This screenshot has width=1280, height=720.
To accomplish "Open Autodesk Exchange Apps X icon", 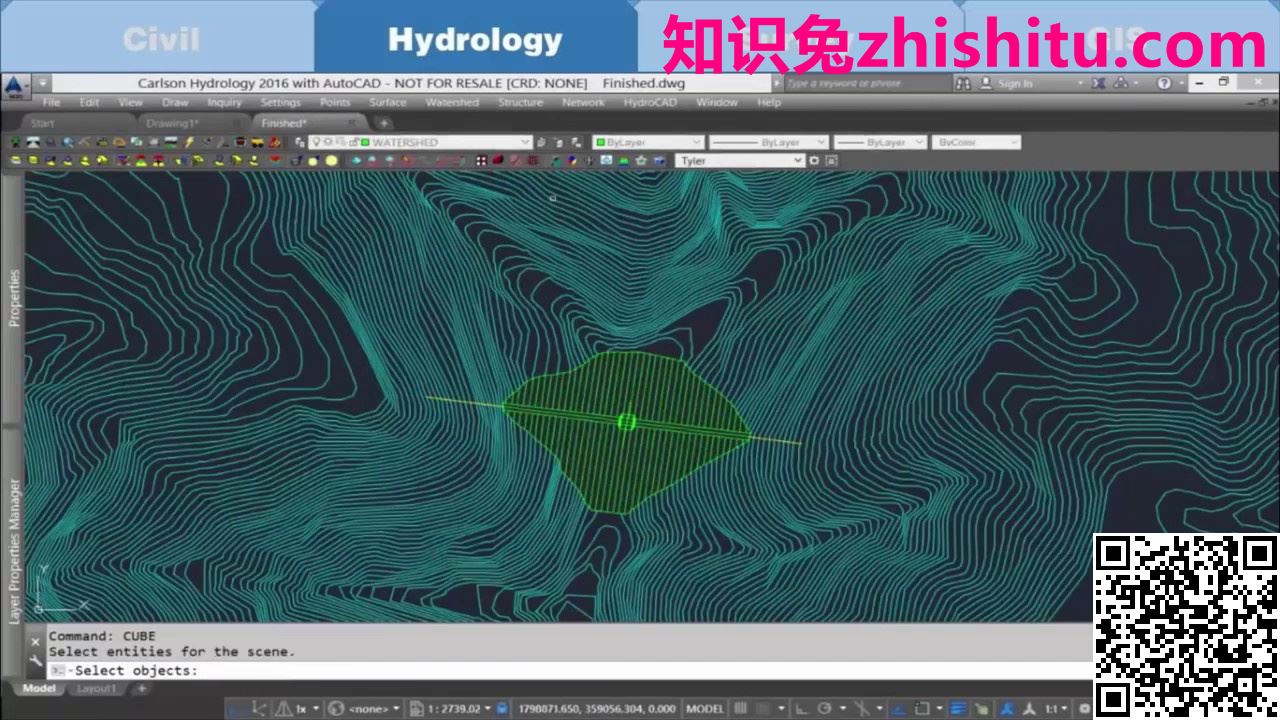I will click(x=1099, y=83).
